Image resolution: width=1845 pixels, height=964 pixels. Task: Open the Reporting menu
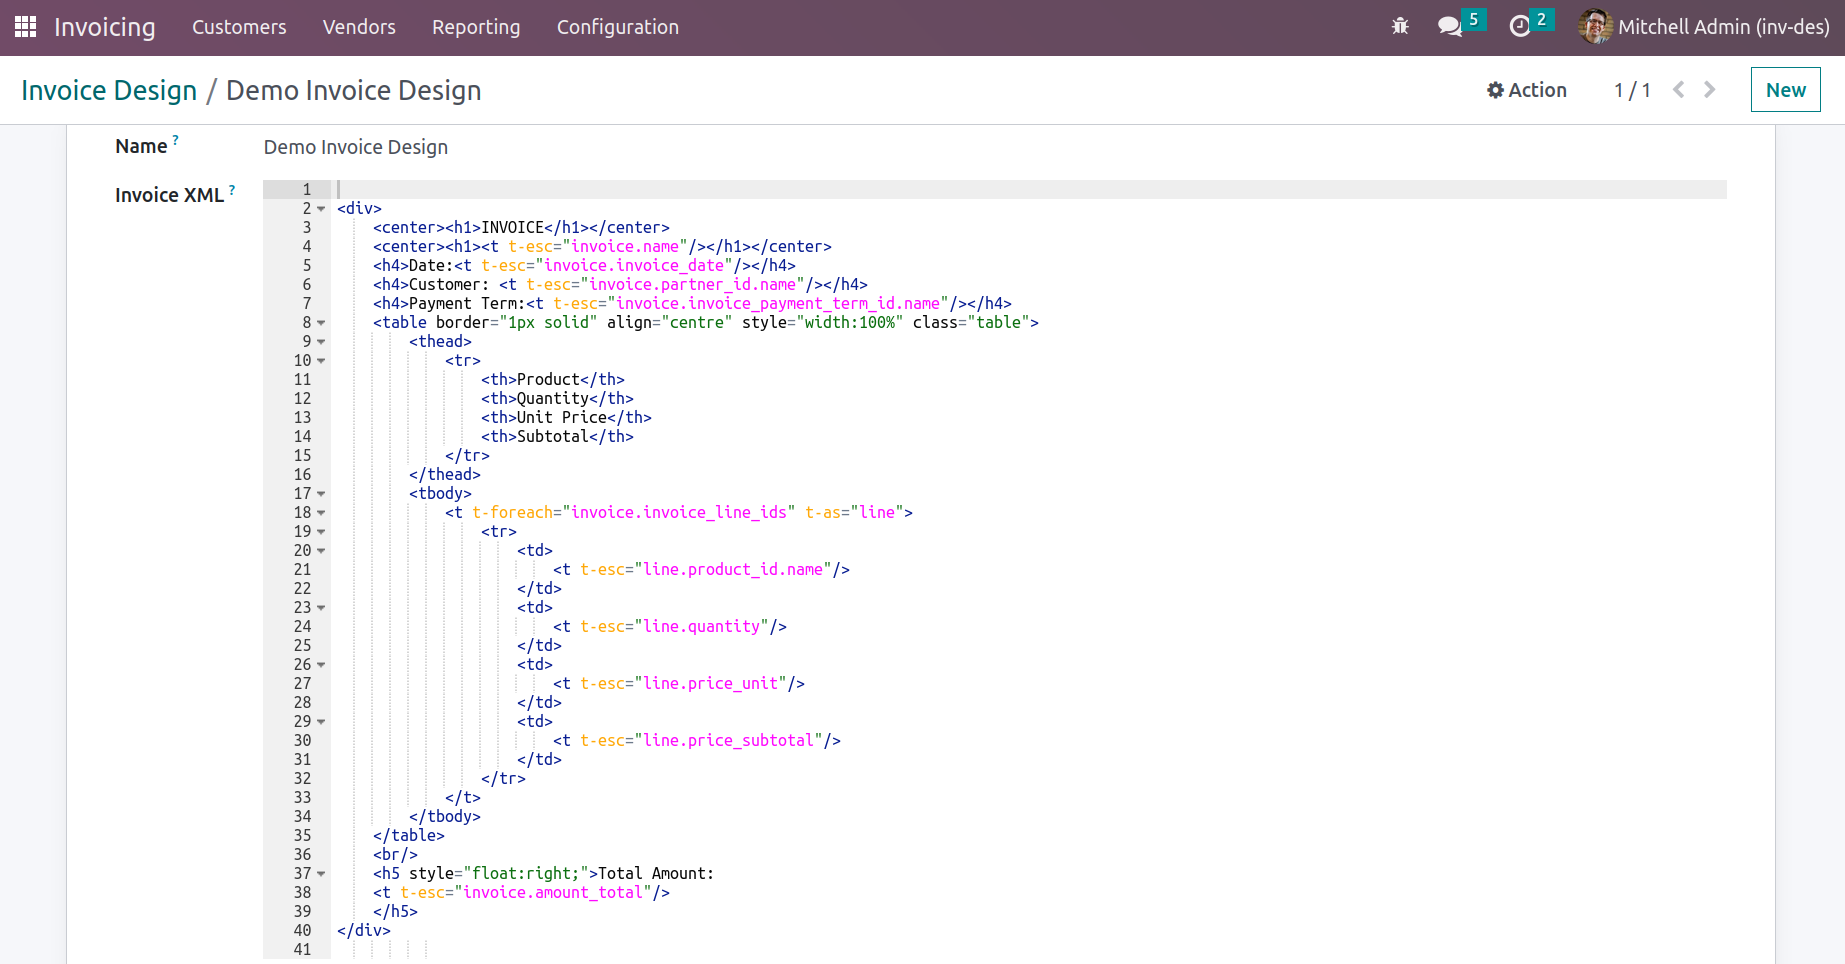(476, 27)
